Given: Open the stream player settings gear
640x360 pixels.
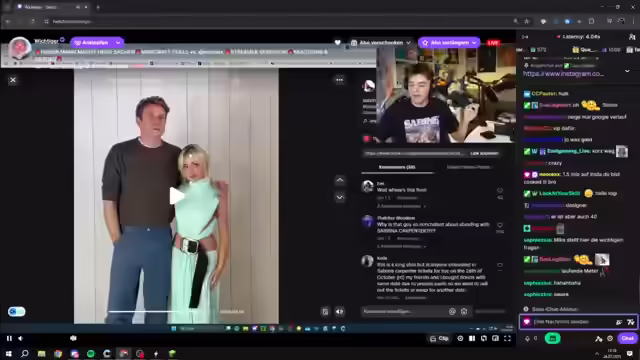Looking at the screenshot, I should pyautogui.click(x=460, y=338).
